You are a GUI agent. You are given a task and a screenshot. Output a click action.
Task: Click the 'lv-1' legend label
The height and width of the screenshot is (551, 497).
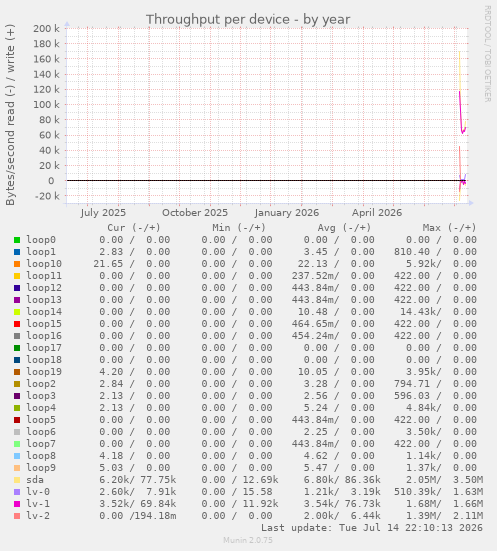coord(38,504)
